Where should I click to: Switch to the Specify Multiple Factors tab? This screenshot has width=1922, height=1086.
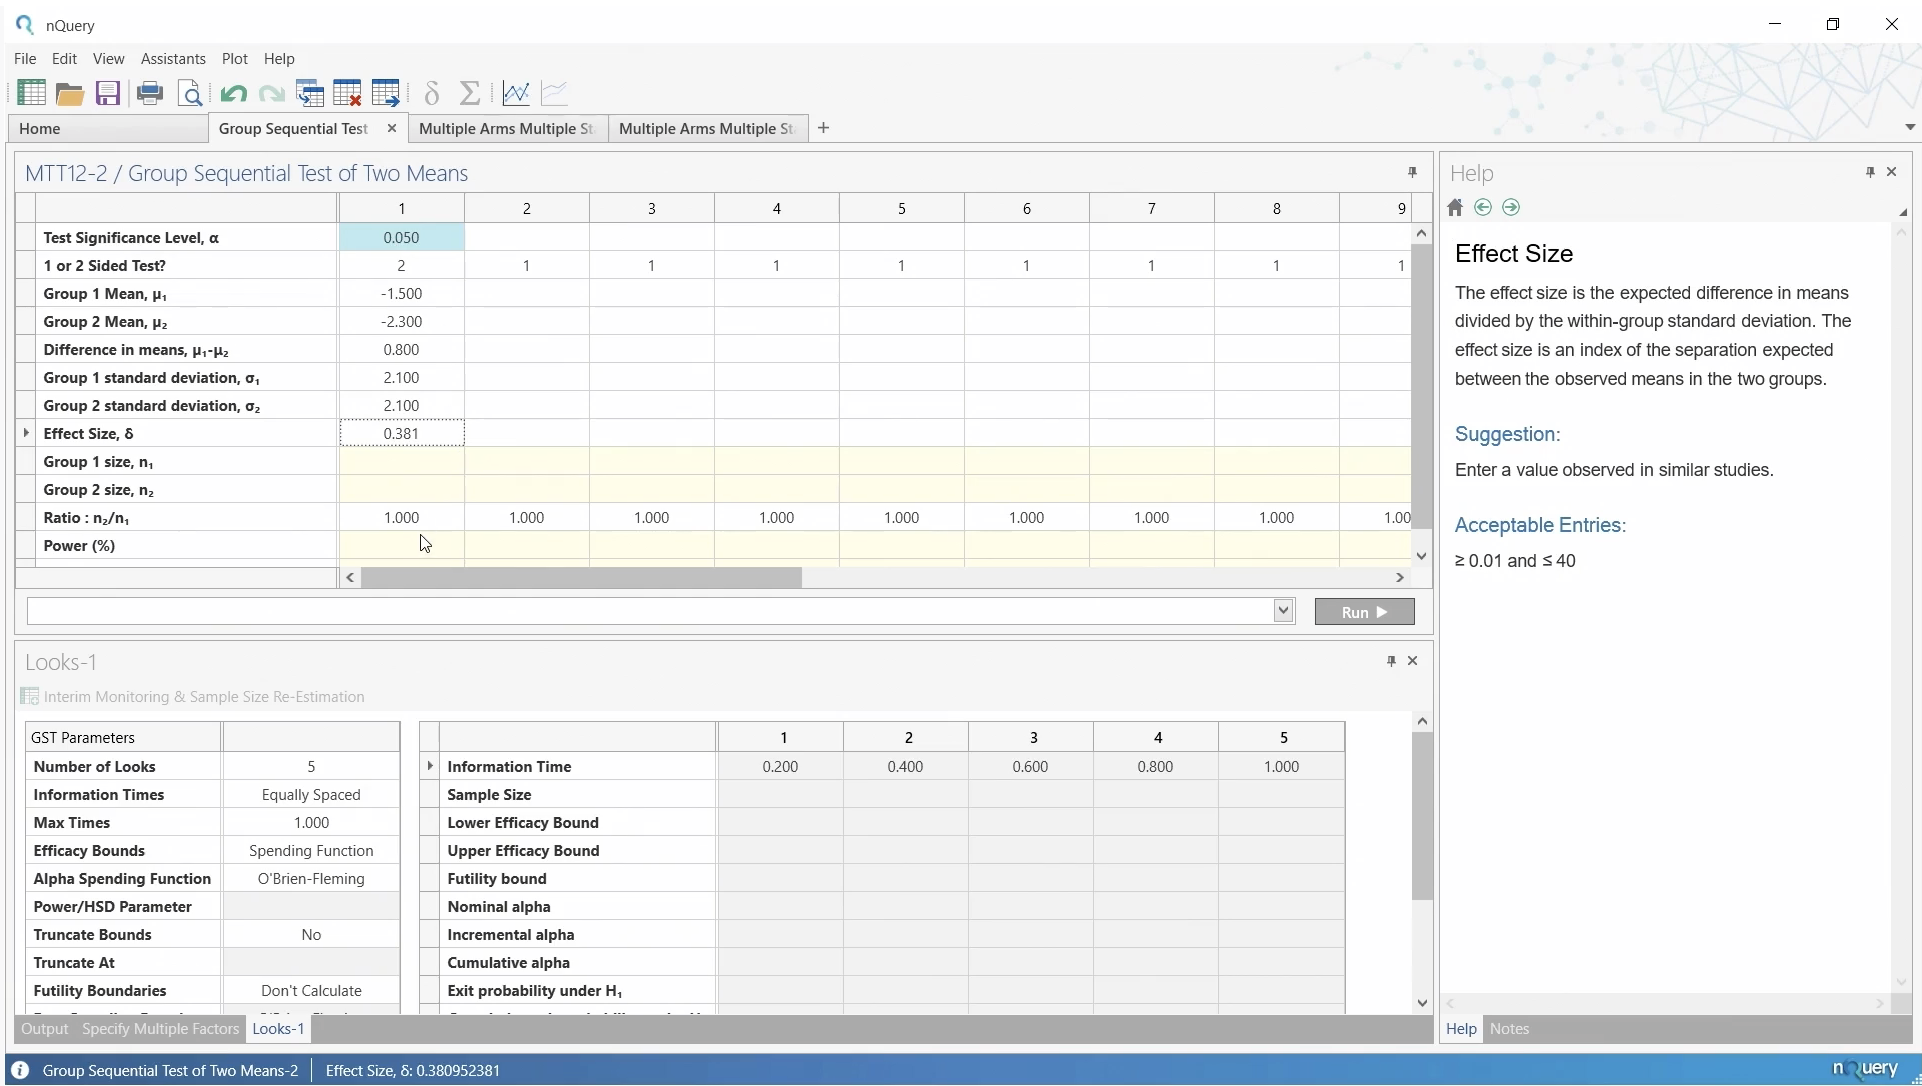click(x=160, y=1029)
